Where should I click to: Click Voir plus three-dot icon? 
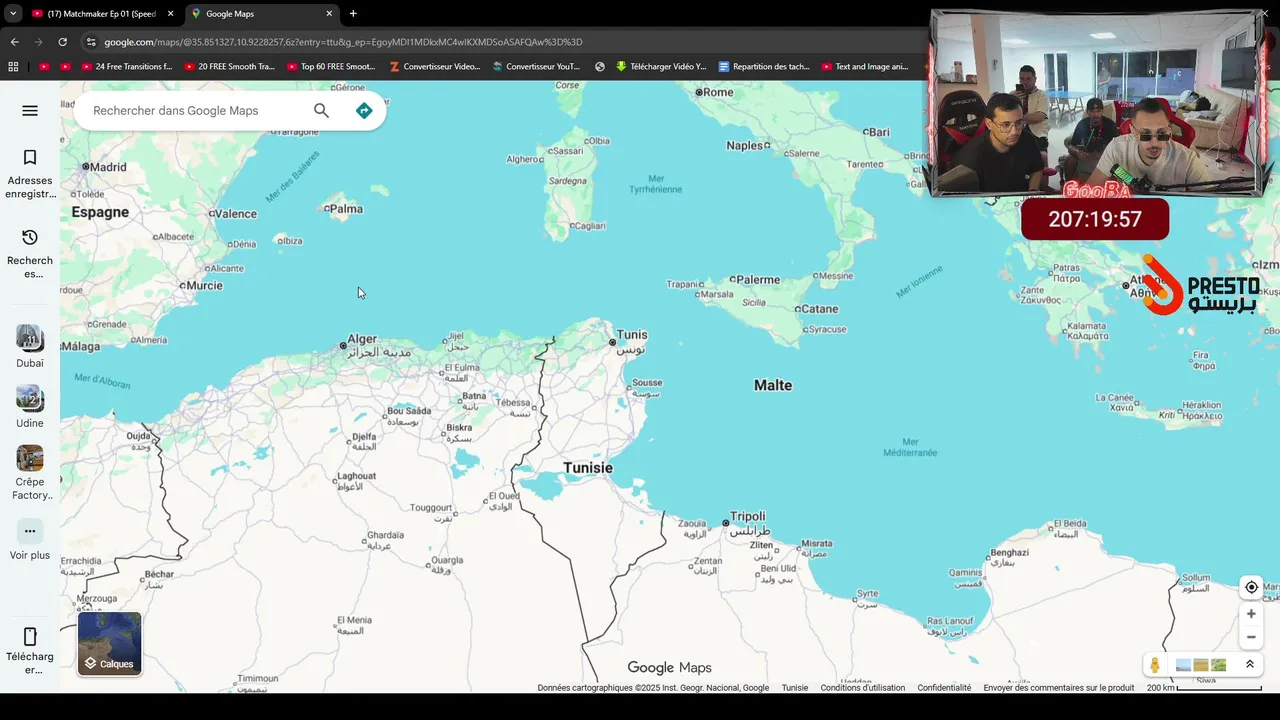click(x=30, y=531)
